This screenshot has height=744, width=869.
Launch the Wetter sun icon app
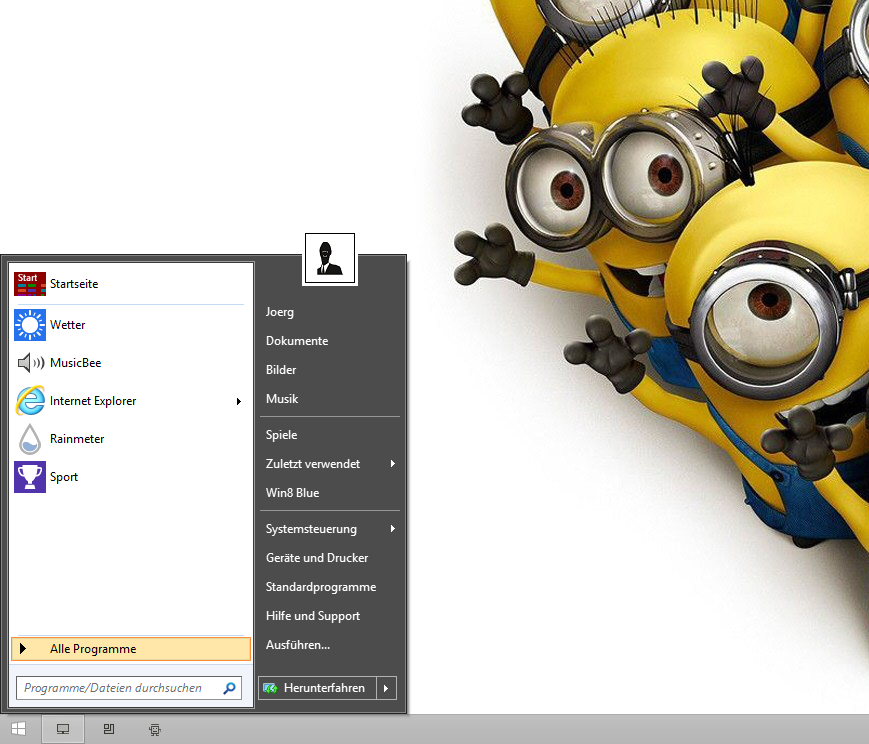coord(30,325)
